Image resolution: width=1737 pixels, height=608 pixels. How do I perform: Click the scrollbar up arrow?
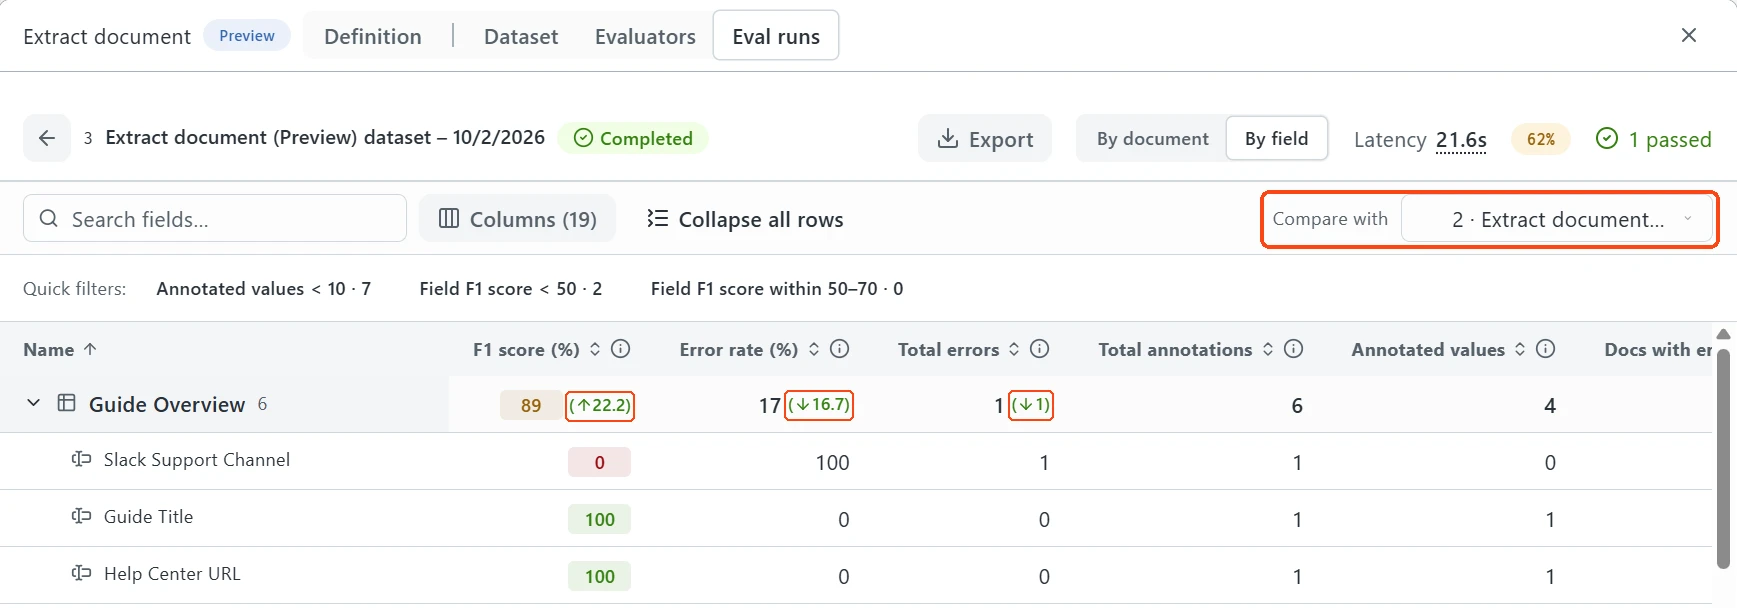tap(1723, 334)
